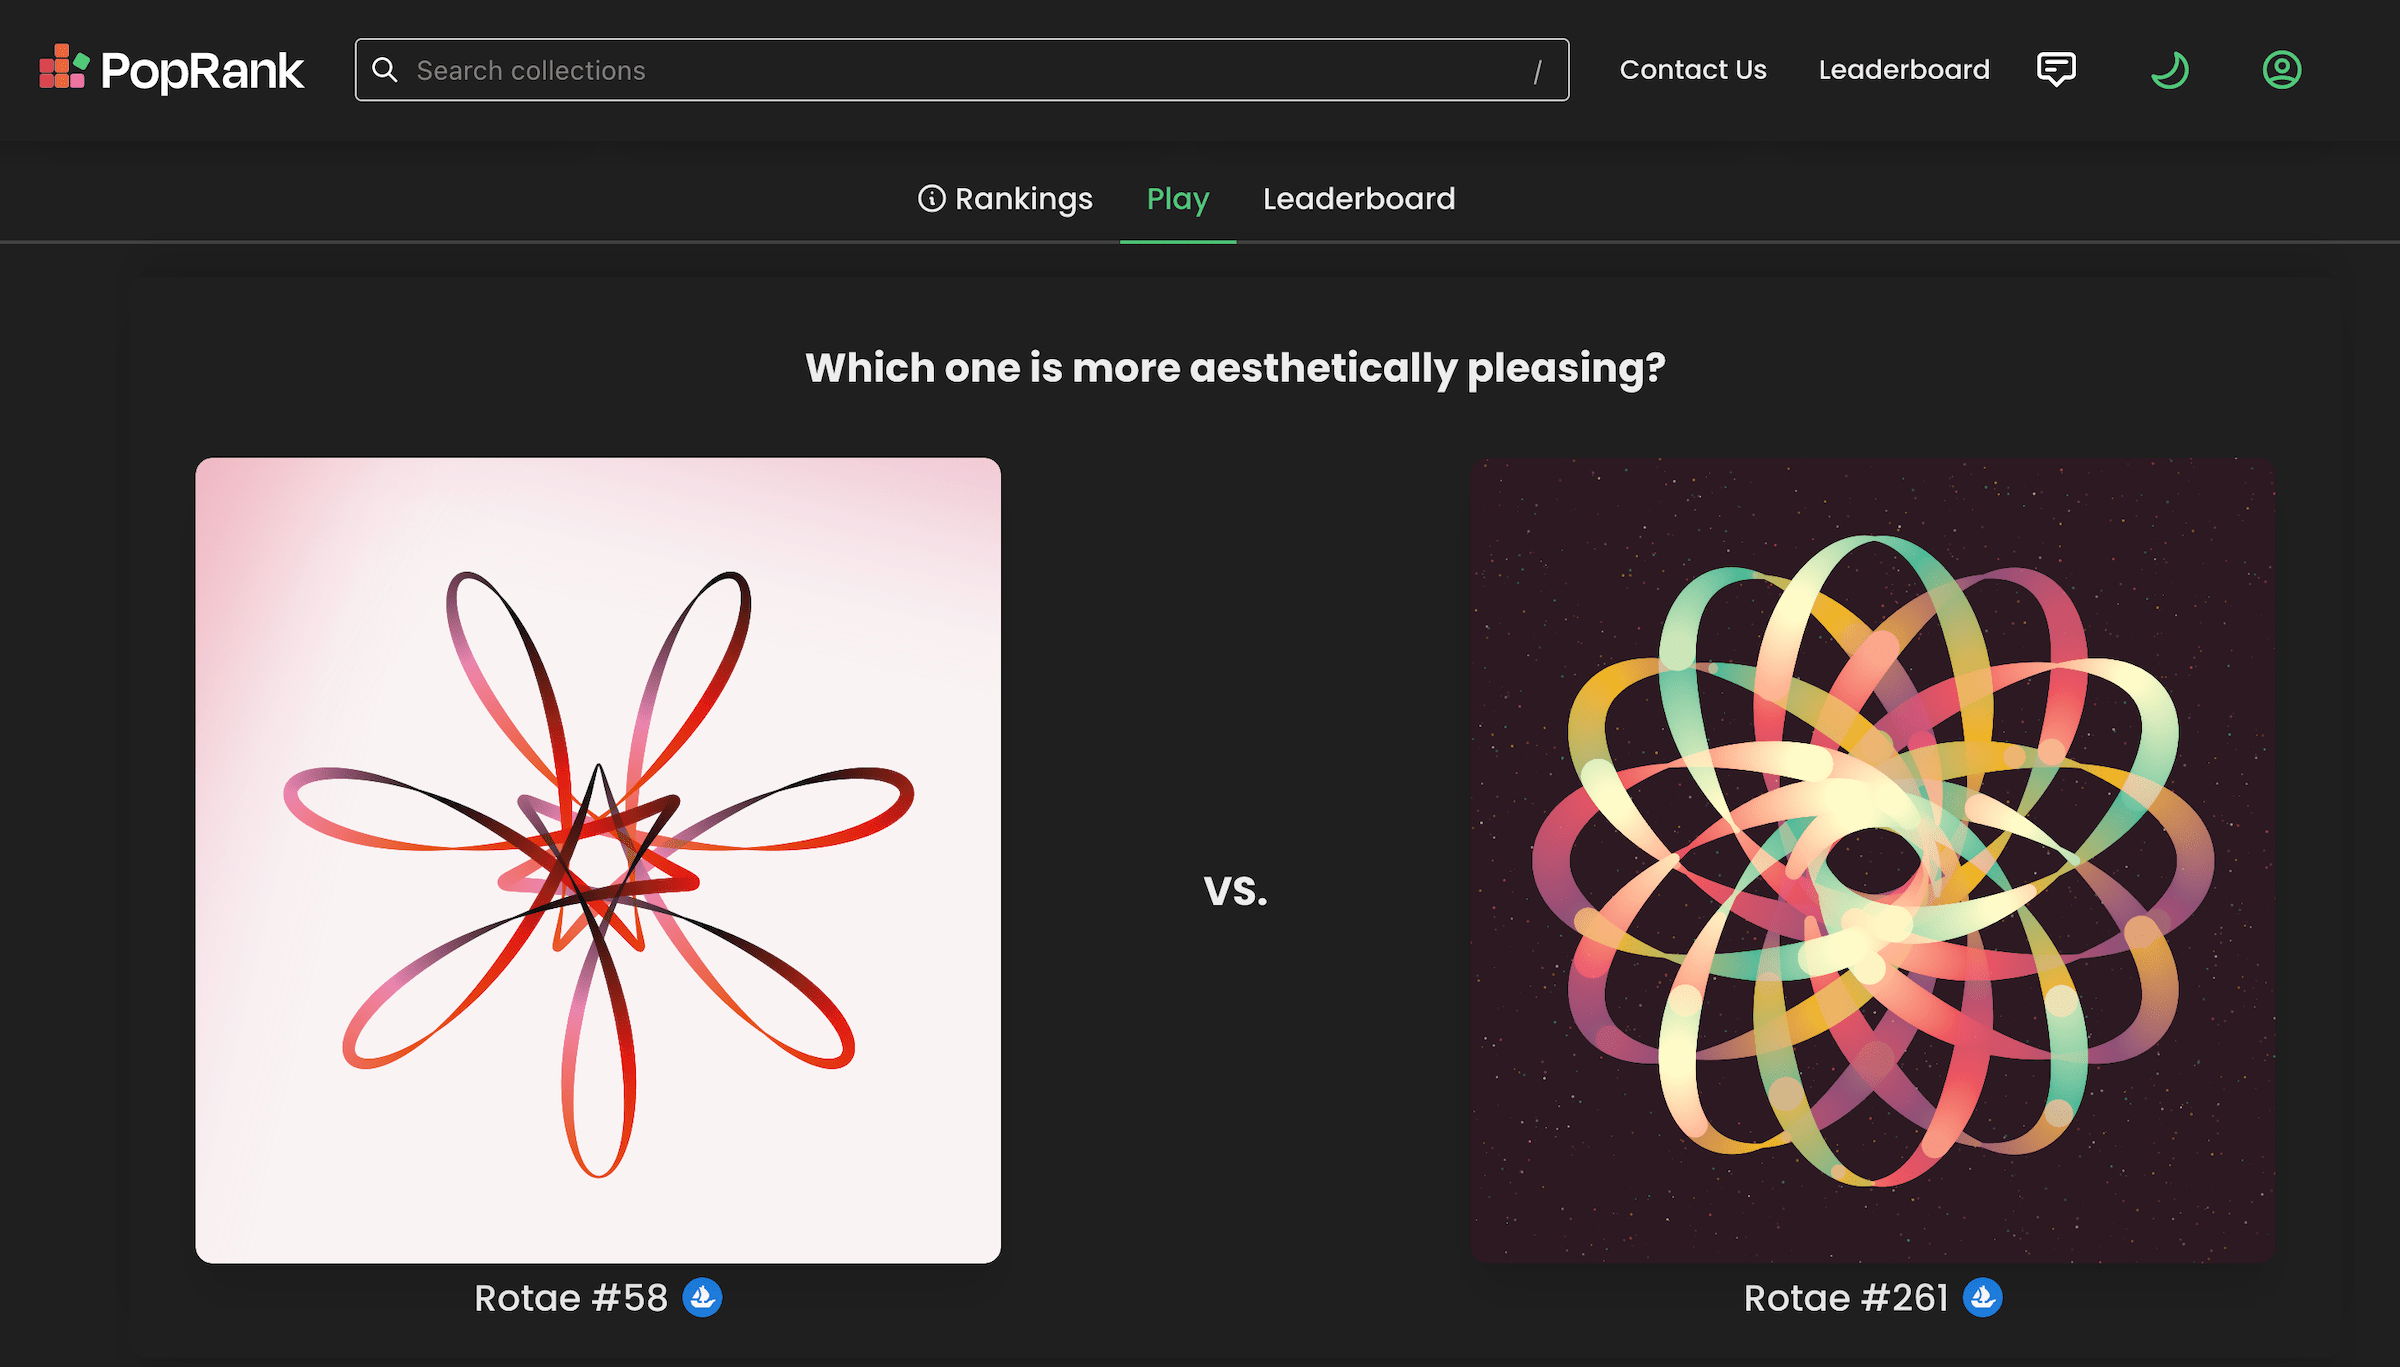This screenshot has width=2400, height=1367.
Task: Open the OpenSea icon next to Rotae #261
Action: coord(1982,1298)
